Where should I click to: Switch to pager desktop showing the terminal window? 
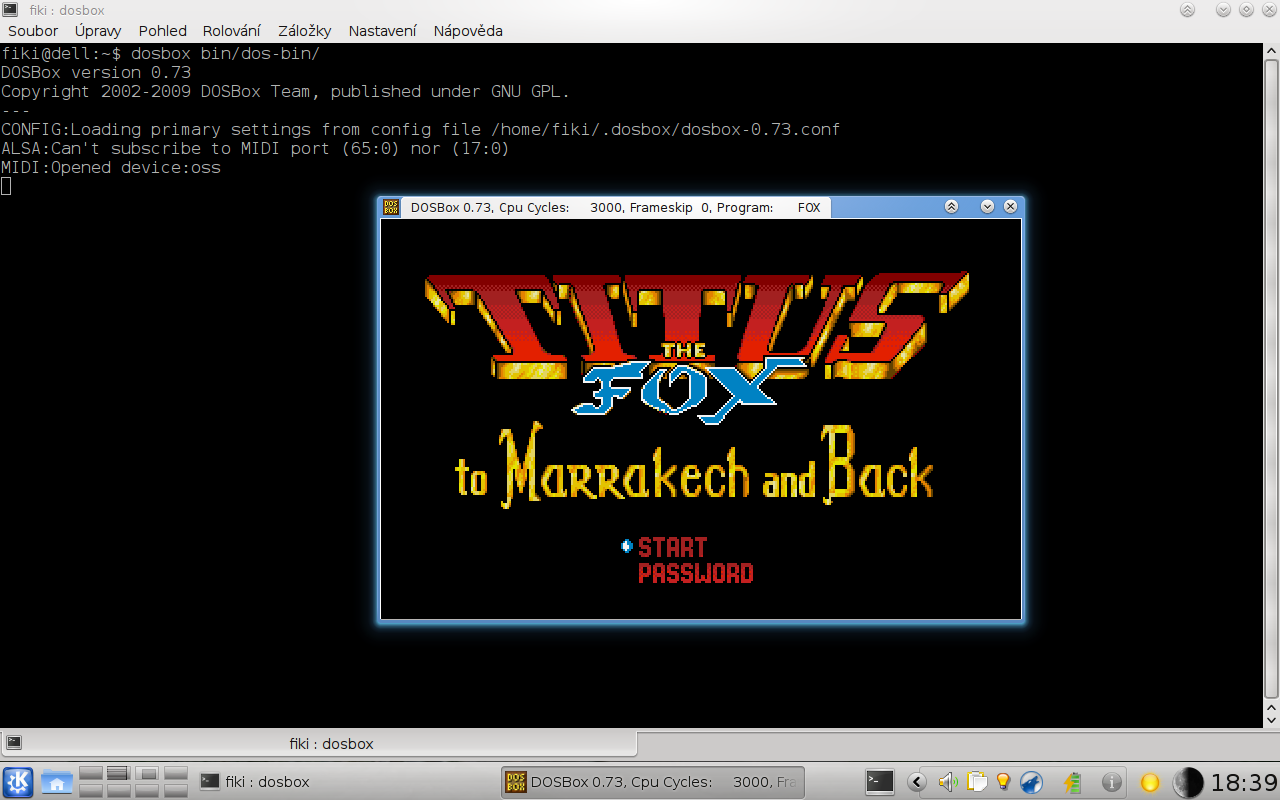point(119,773)
